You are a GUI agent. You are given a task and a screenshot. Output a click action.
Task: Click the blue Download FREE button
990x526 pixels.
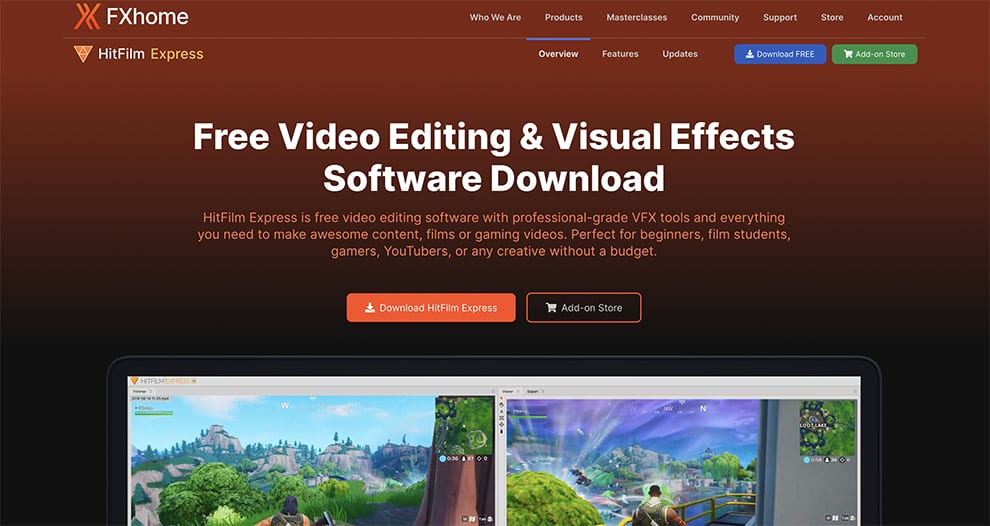(780, 54)
